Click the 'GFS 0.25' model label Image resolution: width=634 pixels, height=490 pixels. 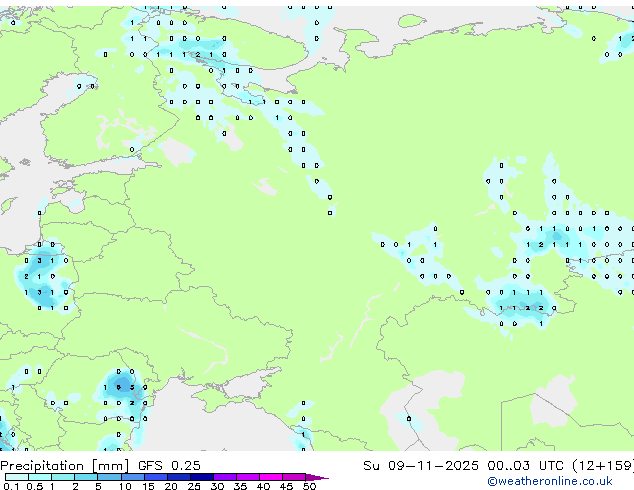tap(169, 466)
